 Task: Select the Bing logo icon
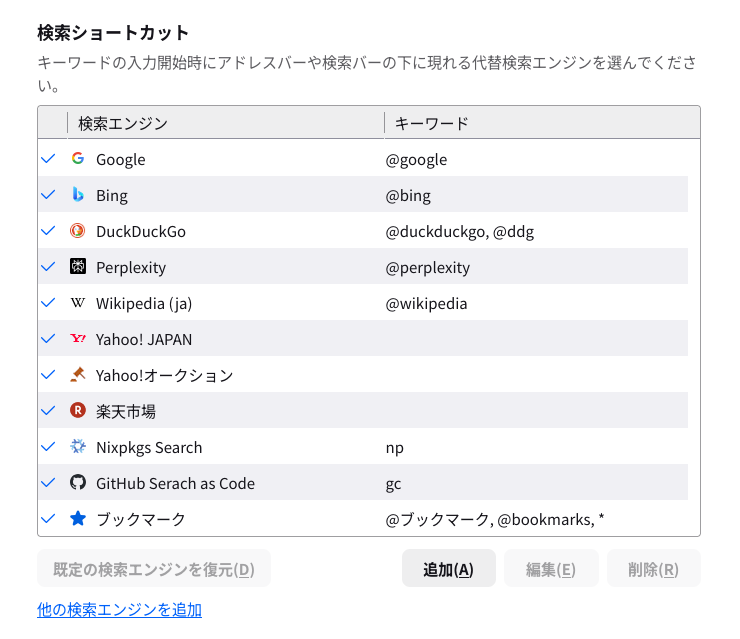[78, 194]
